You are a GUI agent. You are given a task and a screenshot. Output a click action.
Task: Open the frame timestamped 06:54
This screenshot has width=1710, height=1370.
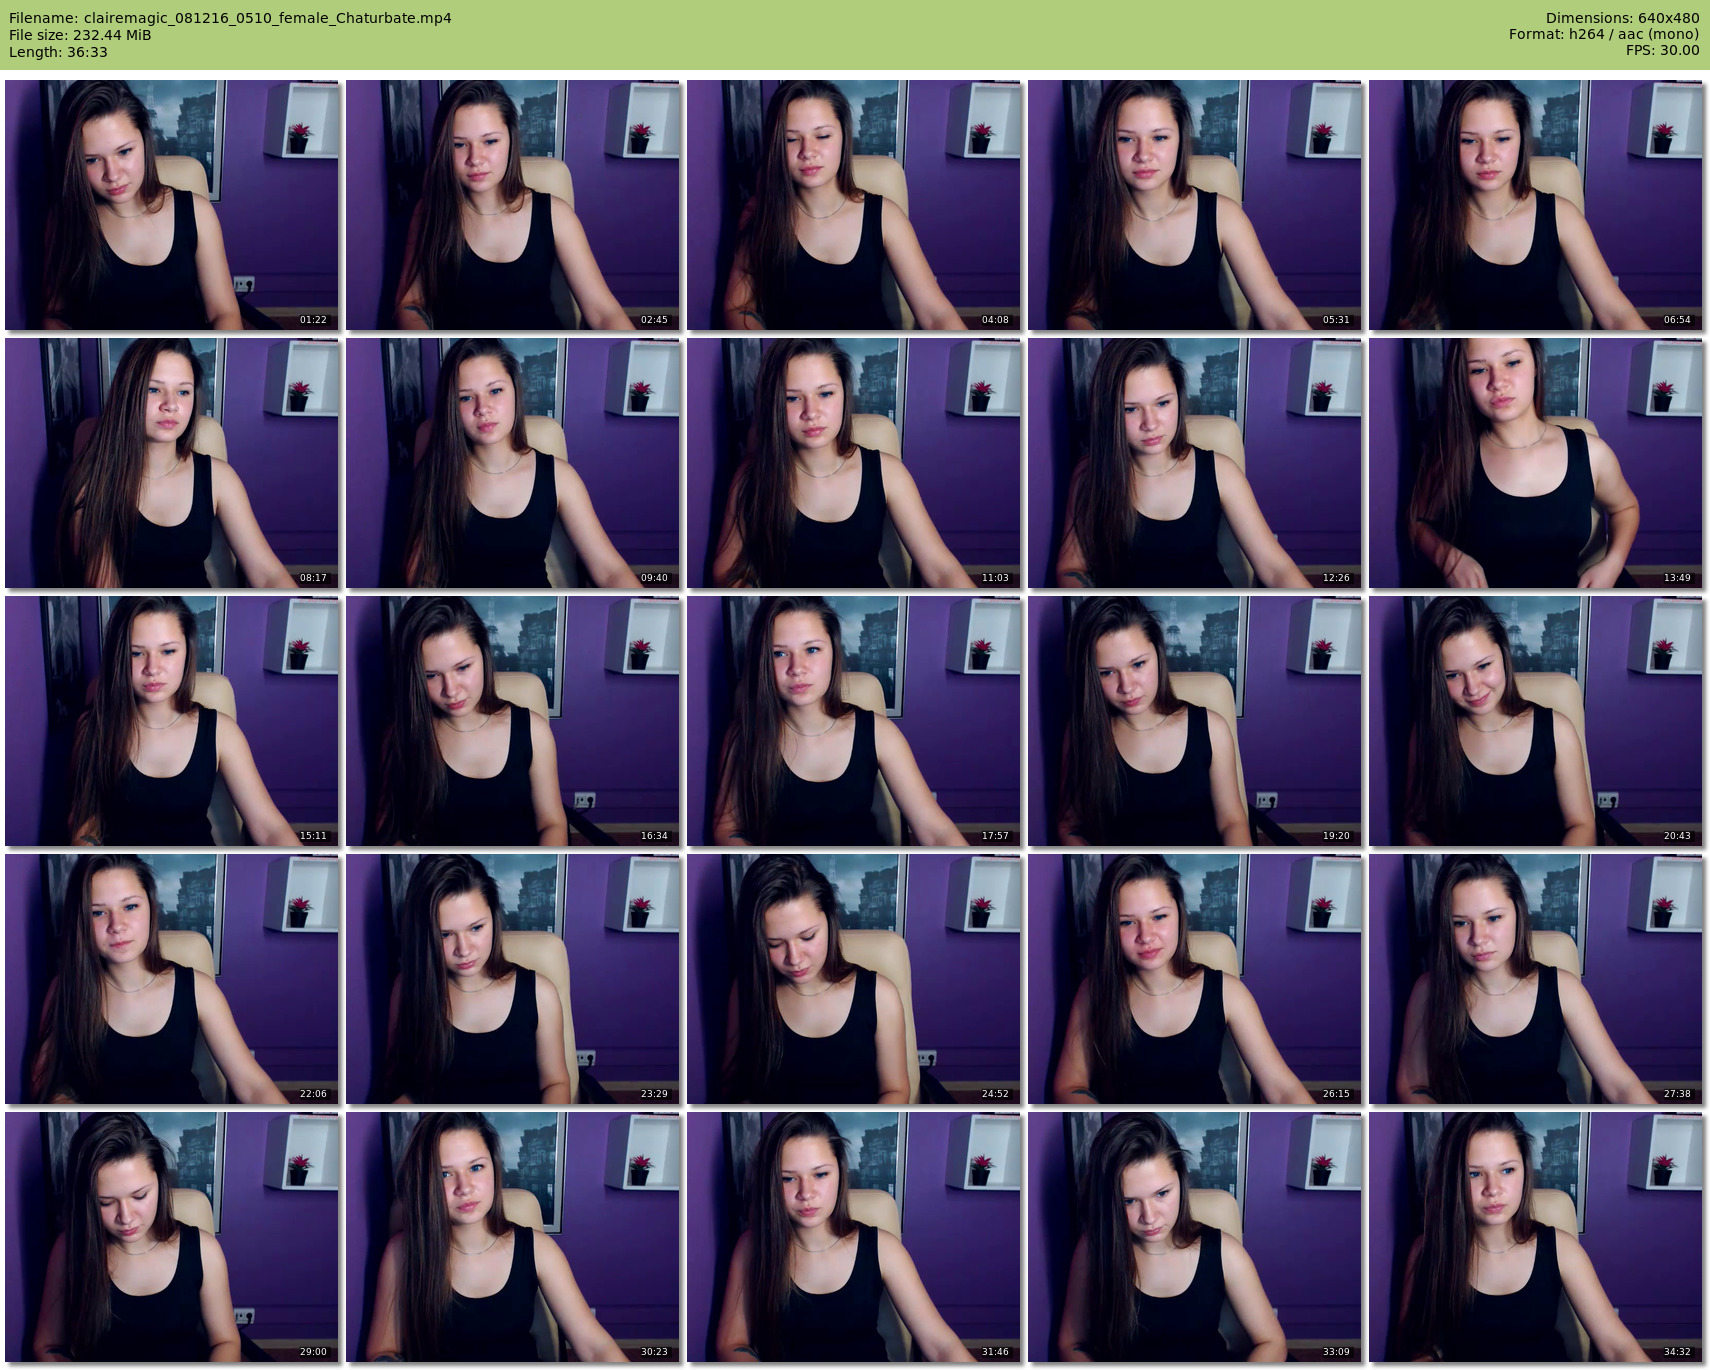(x=1536, y=205)
